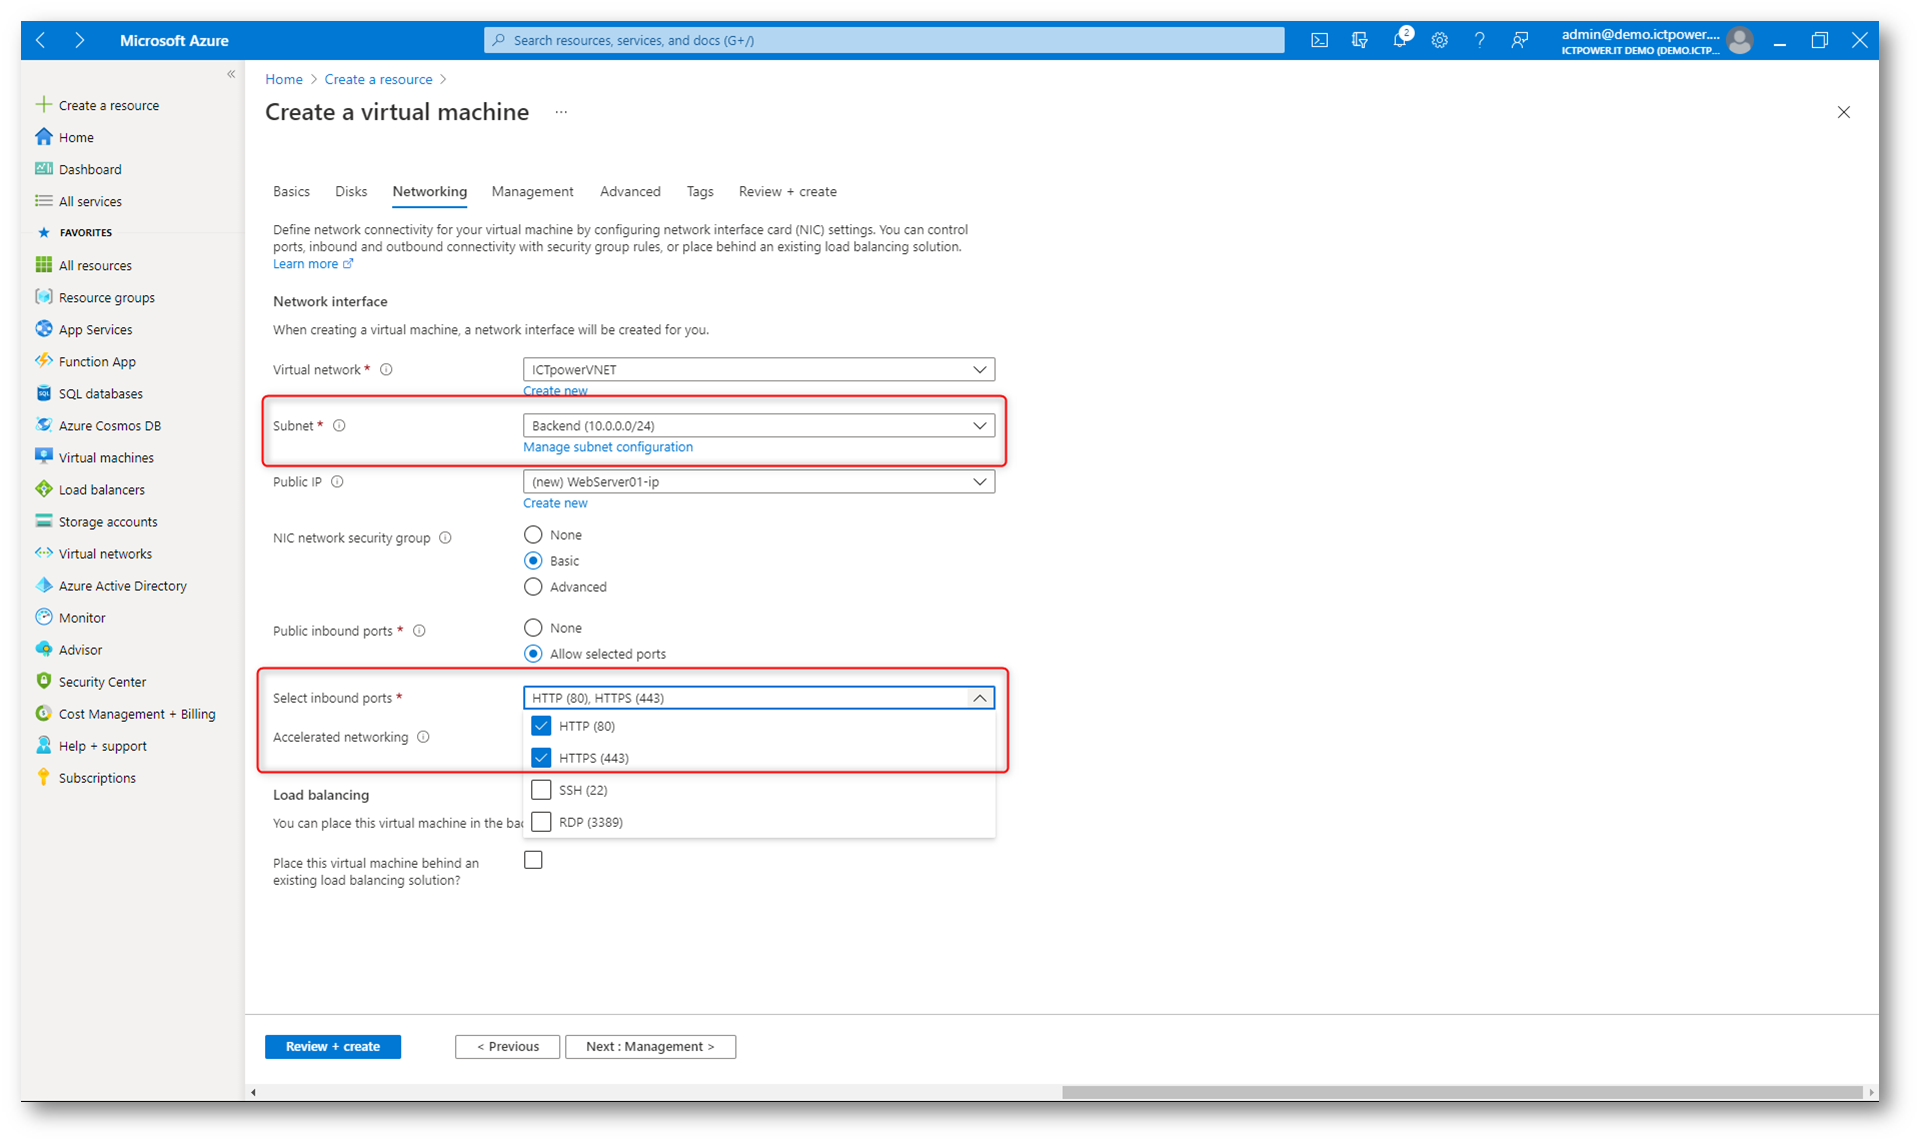Focus the Search resources, services, and docs box
This screenshot has height=1144, width=1921.
(x=884, y=40)
